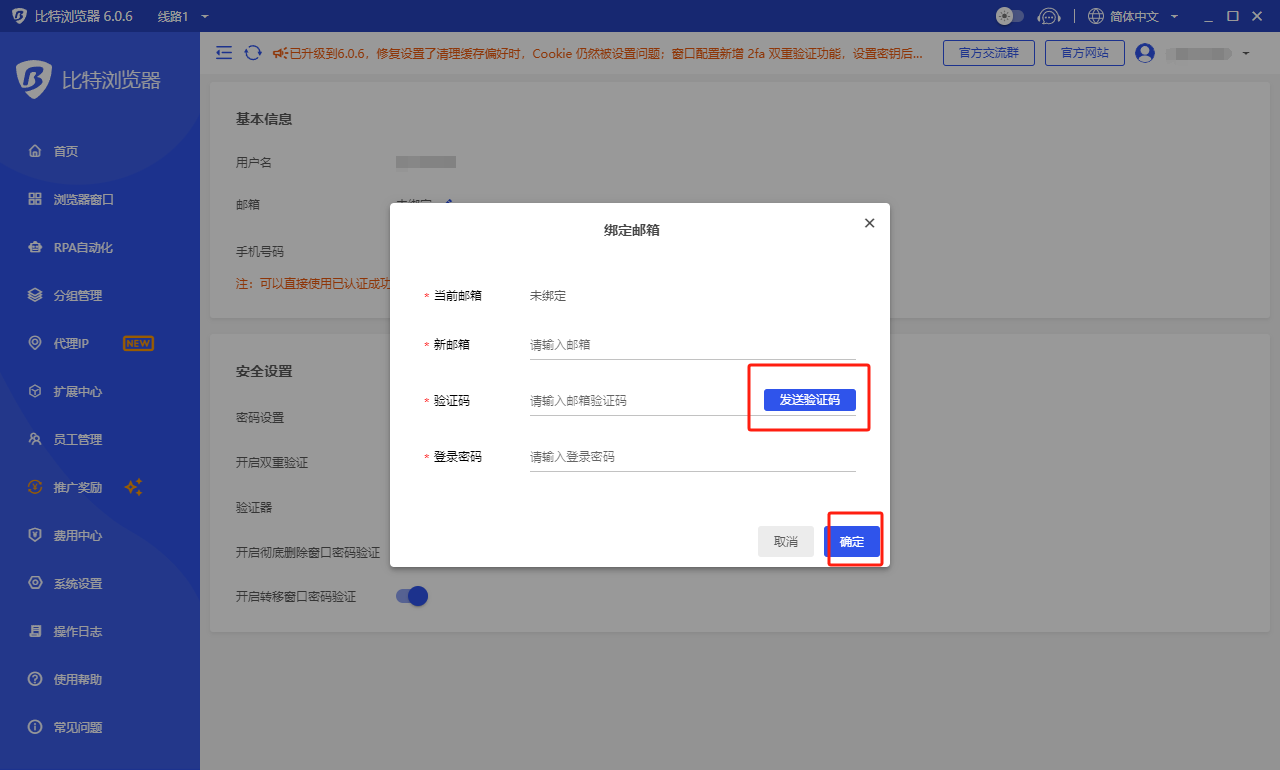The height and width of the screenshot is (770, 1280).
Task: Click the coin icon beside 推广奖励
Action: click(35, 487)
